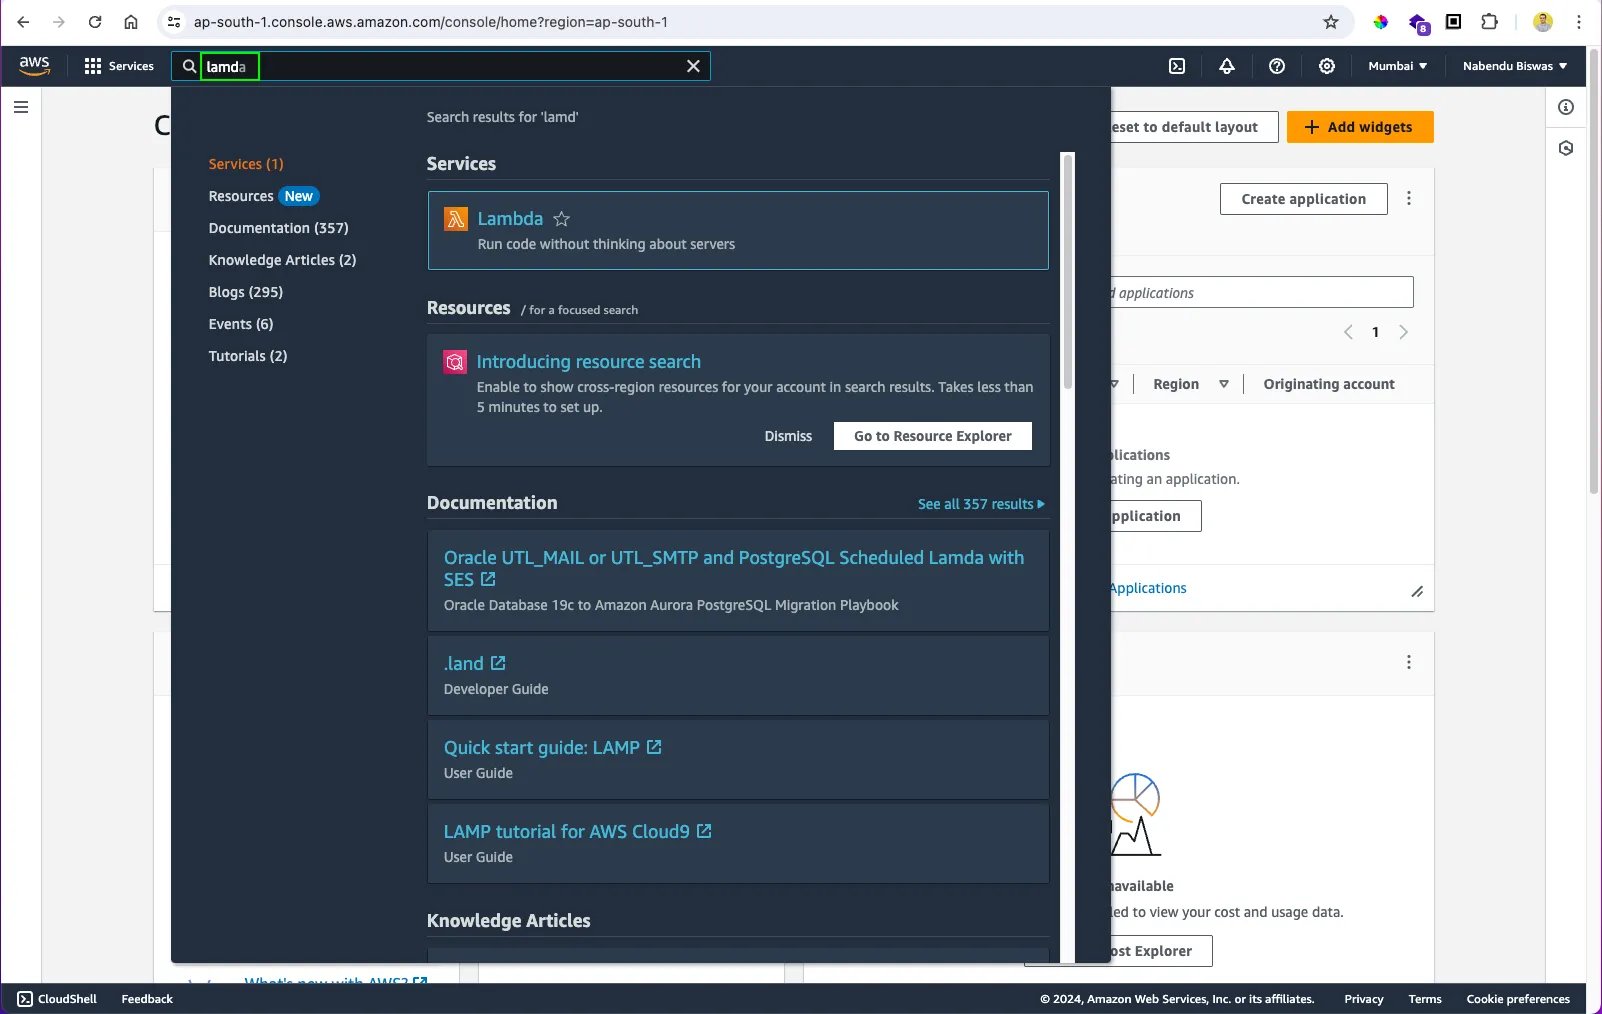Open the info panel icon on right edge
Viewport: 1602px width, 1014px height.
[x=1566, y=107]
